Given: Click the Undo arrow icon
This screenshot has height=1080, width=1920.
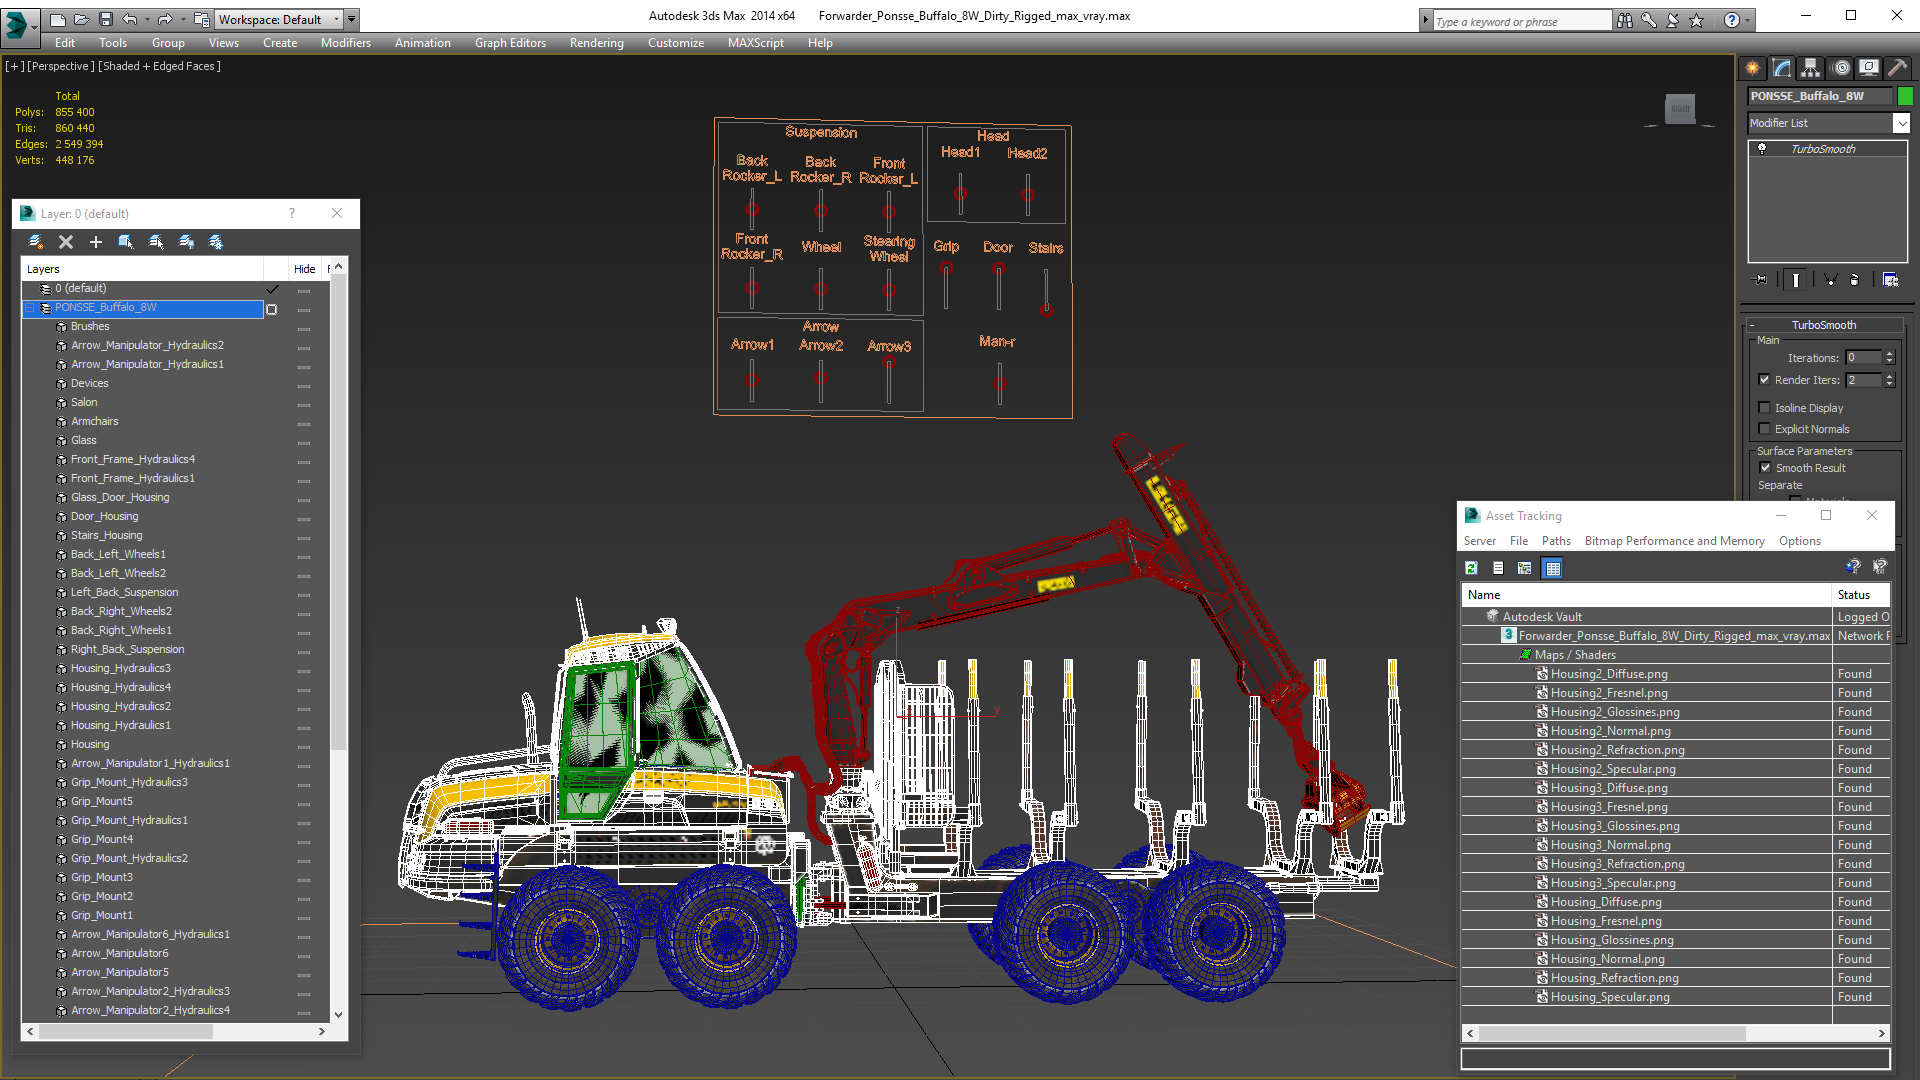Looking at the screenshot, I should point(129,19).
